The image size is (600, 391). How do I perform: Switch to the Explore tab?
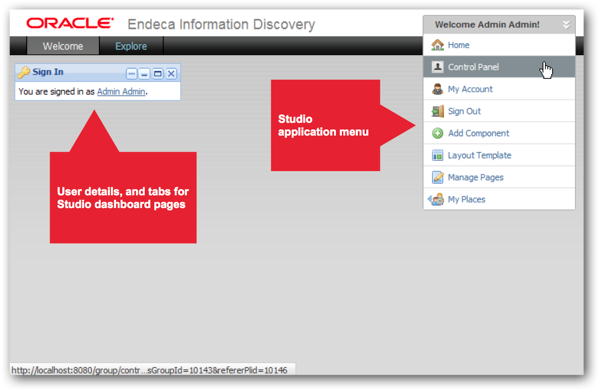[x=131, y=46]
